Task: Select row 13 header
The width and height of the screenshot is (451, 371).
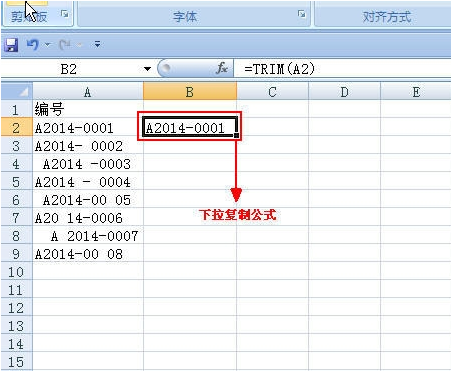Action: [x=17, y=325]
